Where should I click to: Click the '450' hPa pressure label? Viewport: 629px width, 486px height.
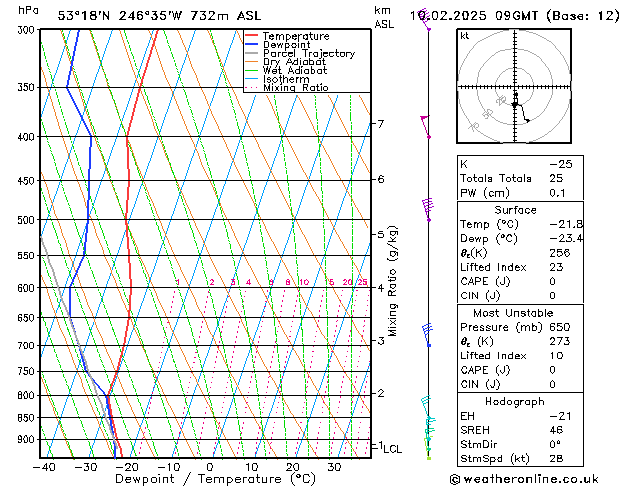pos(28,181)
